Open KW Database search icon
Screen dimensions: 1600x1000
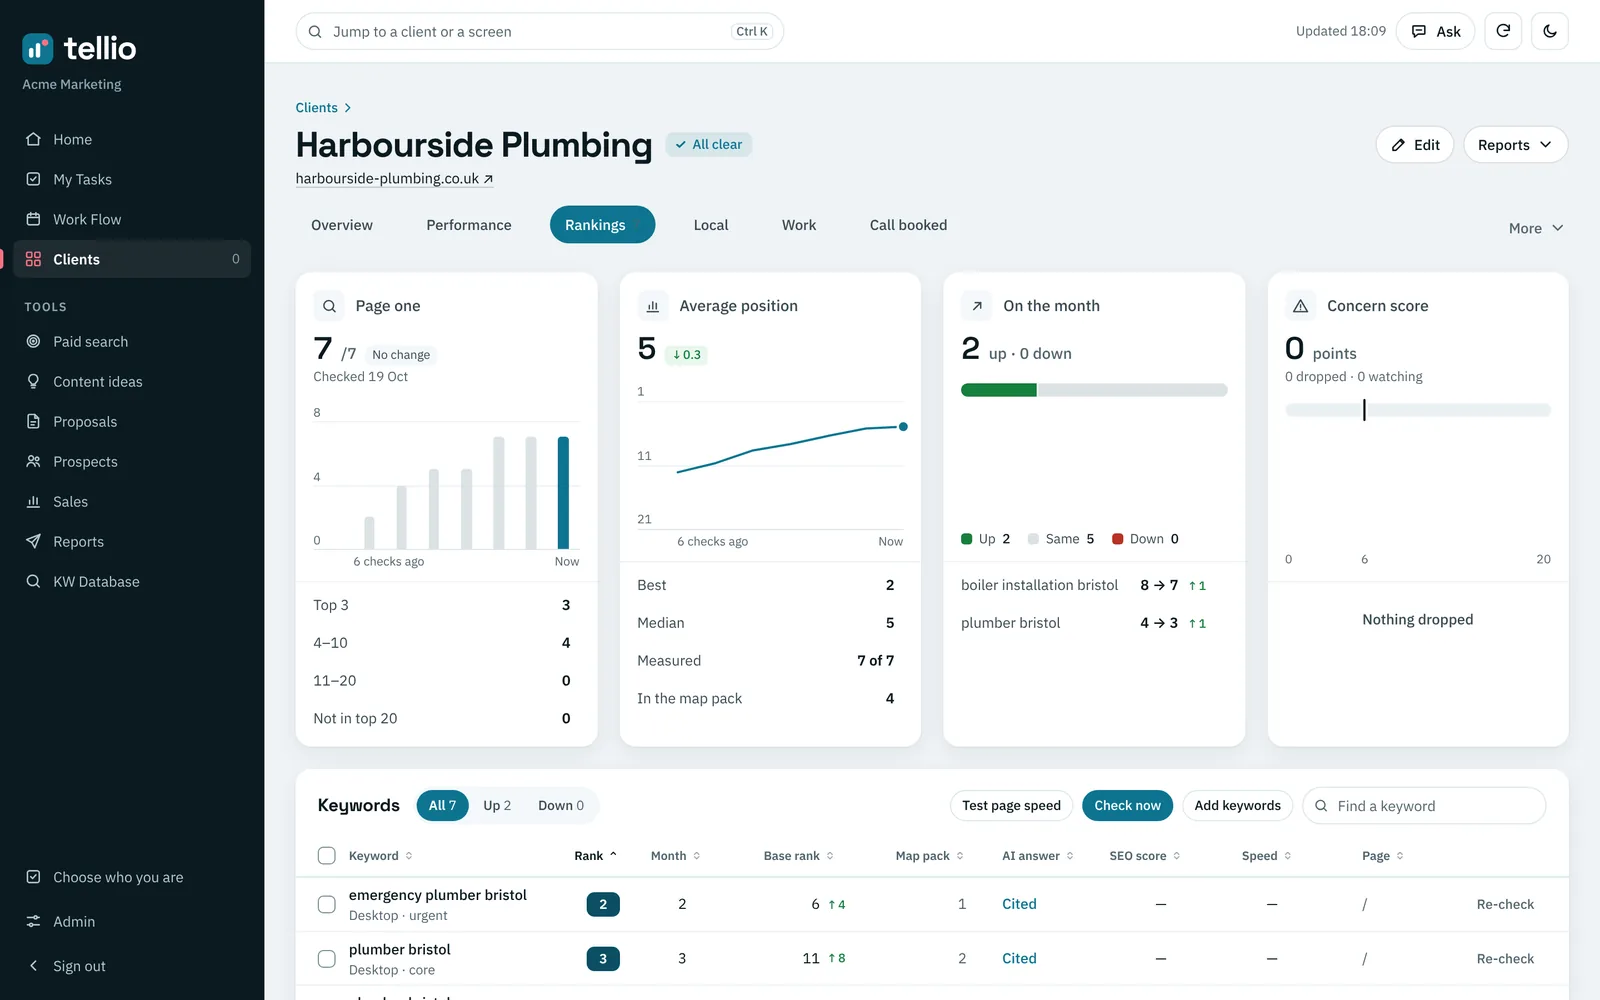click(x=33, y=581)
